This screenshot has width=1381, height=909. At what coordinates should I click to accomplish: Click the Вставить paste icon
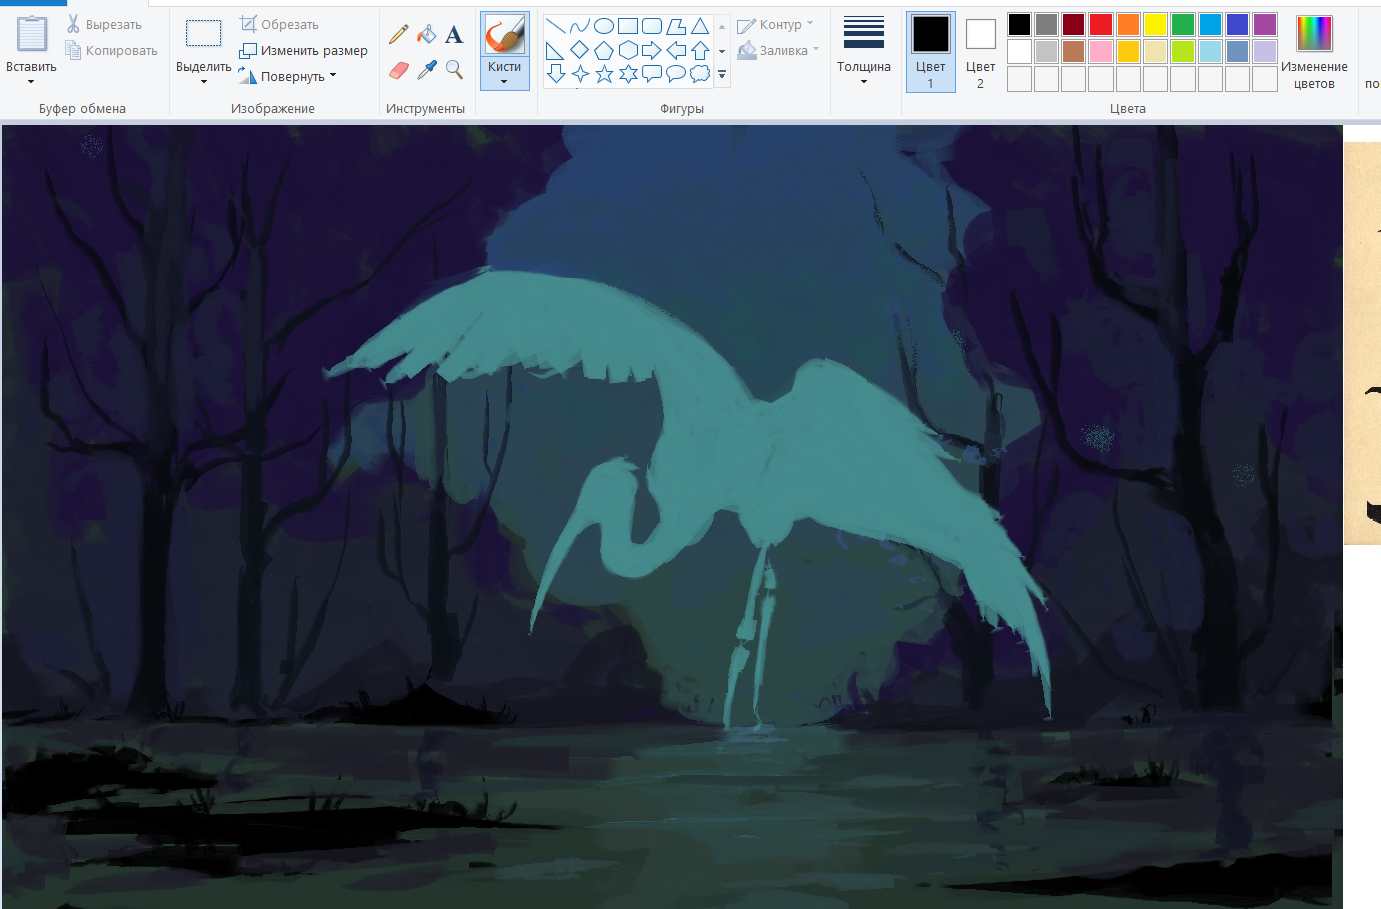click(31, 33)
